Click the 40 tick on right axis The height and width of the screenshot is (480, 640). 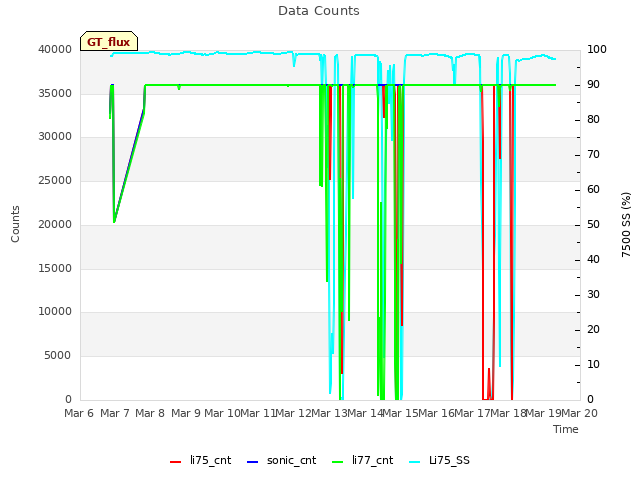point(593,260)
